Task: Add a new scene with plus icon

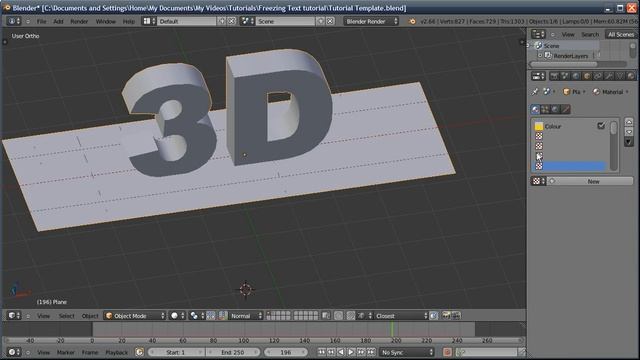Action: [x=320, y=21]
